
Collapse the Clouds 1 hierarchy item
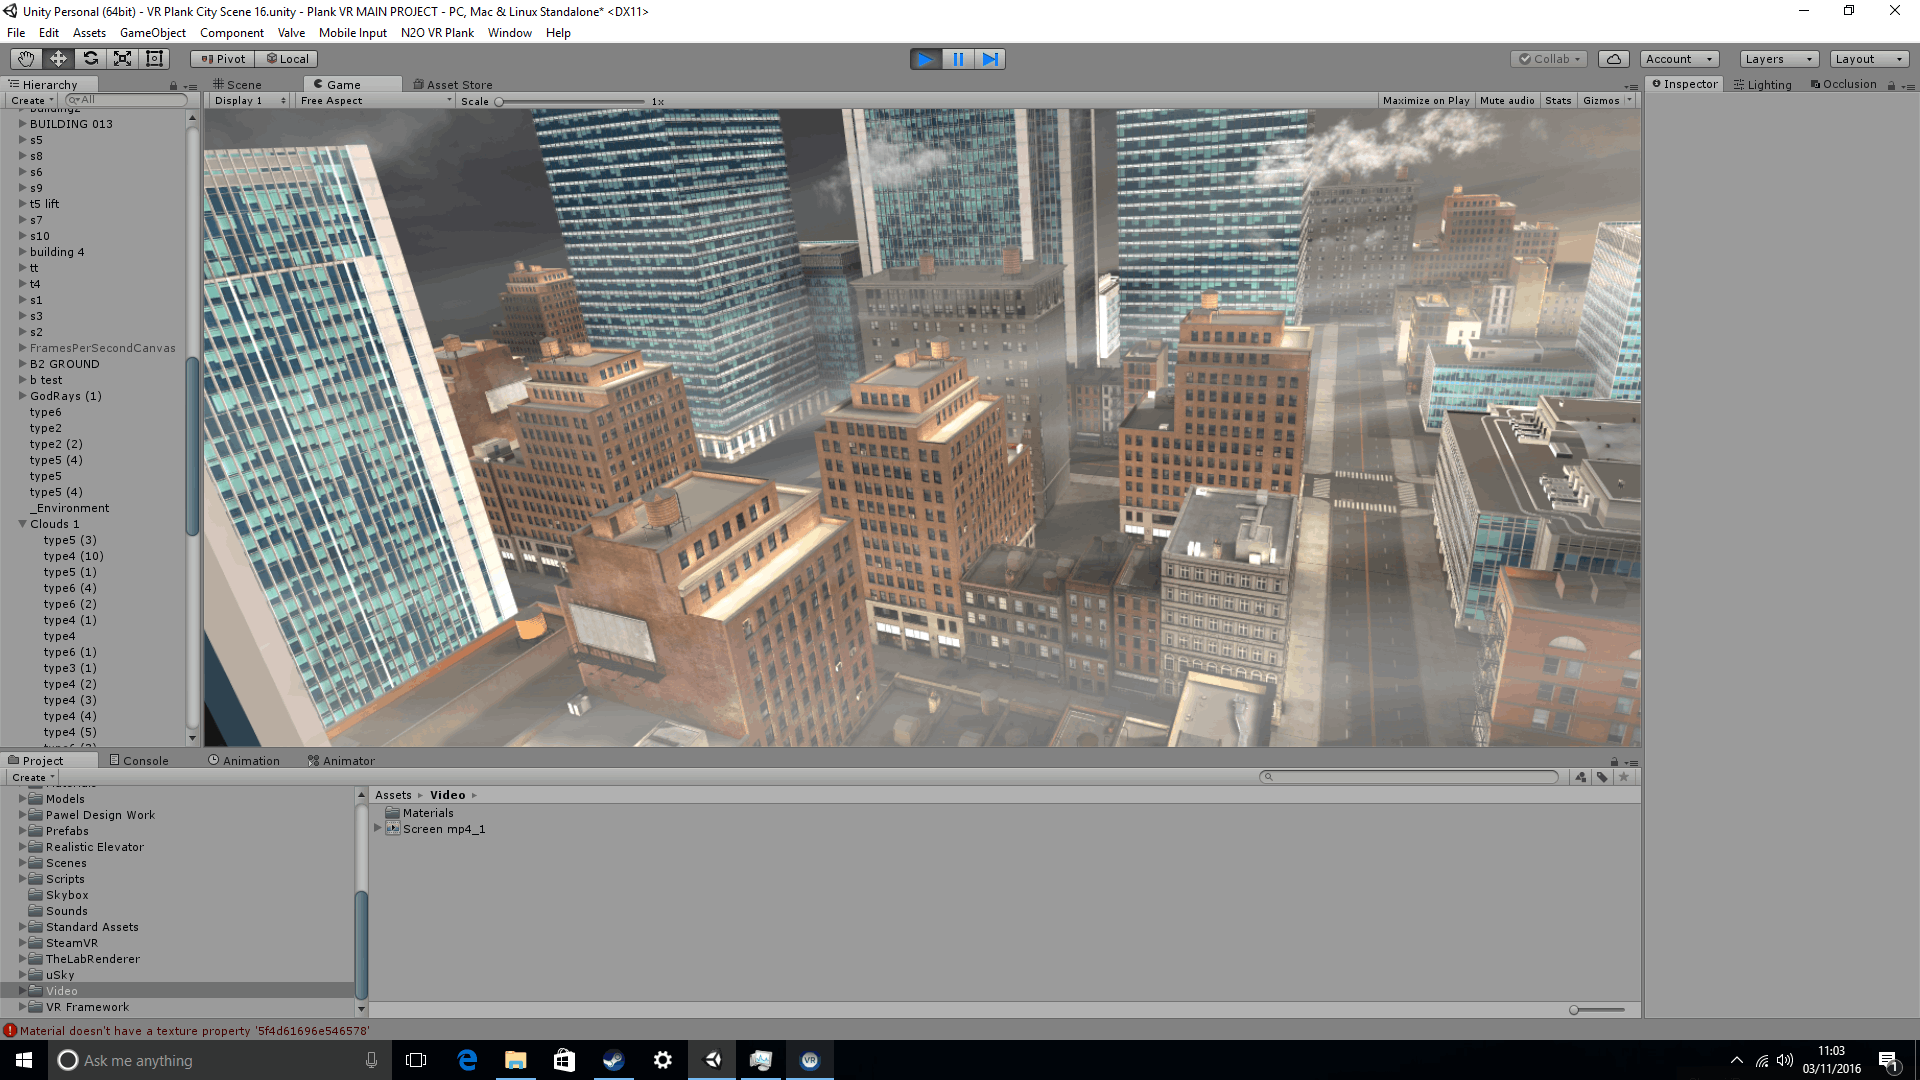coord(22,524)
